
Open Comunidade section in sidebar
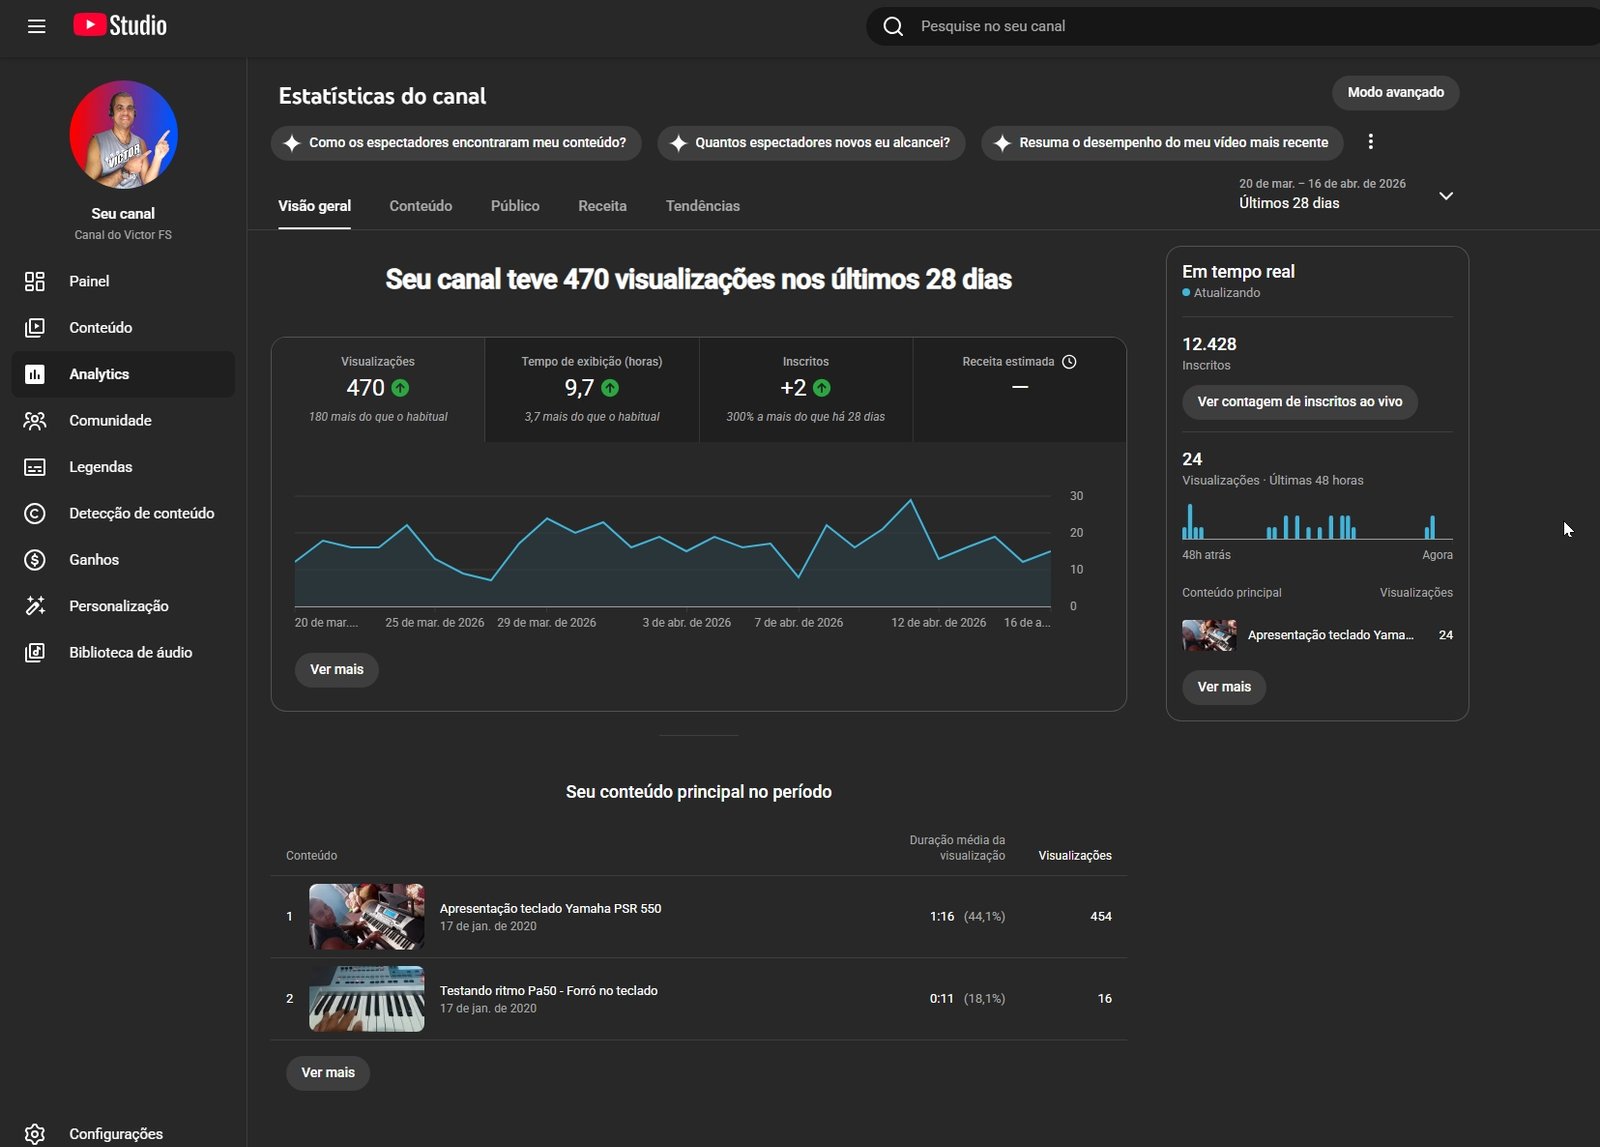tap(110, 420)
